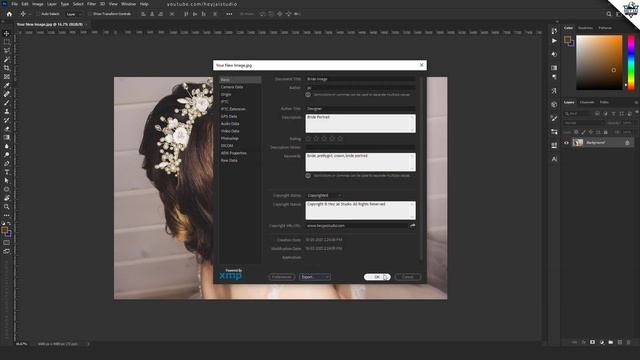Select GPS Data in the dialog sidebar
This screenshot has width=640, height=360.
tap(229, 116)
